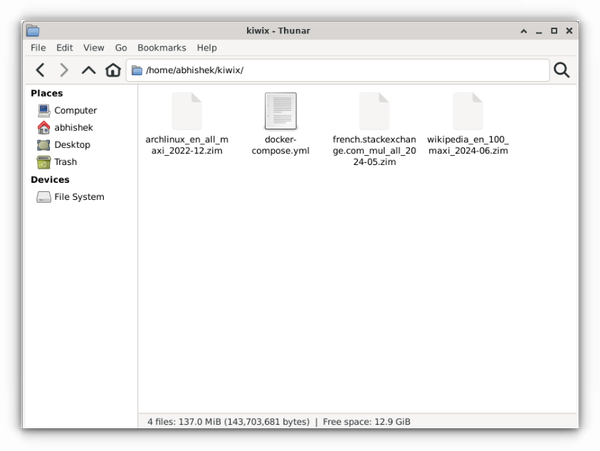Image resolution: width=600 pixels, height=451 pixels.
Task: Select the docker-compose.yml file icon
Action: coord(280,111)
